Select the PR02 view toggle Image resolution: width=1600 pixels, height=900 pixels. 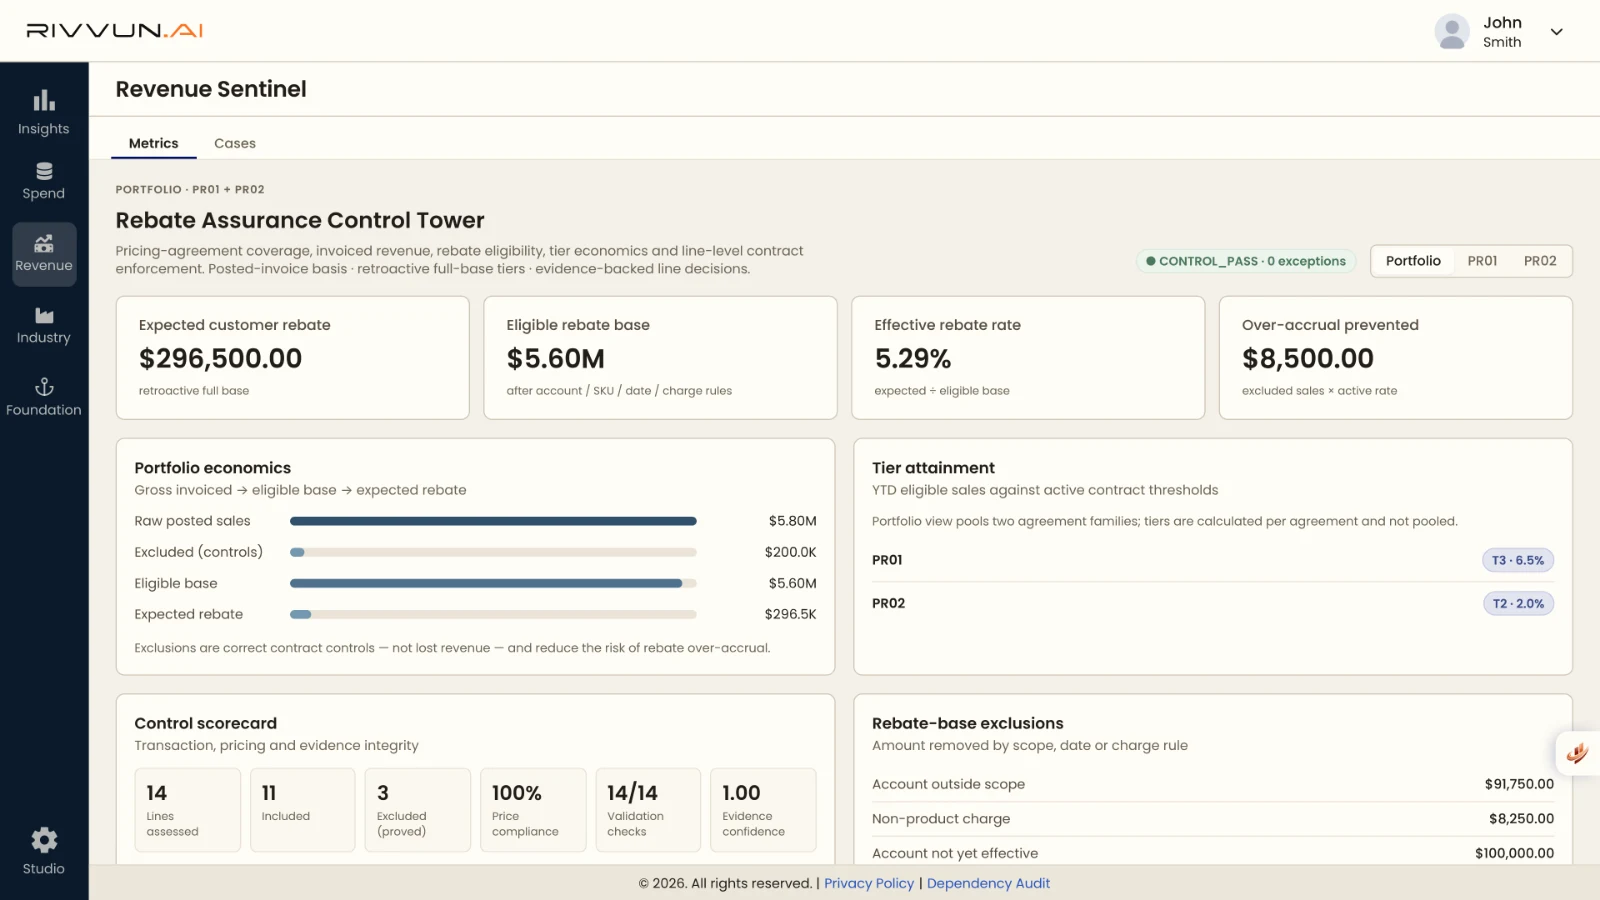click(1540, 261)
